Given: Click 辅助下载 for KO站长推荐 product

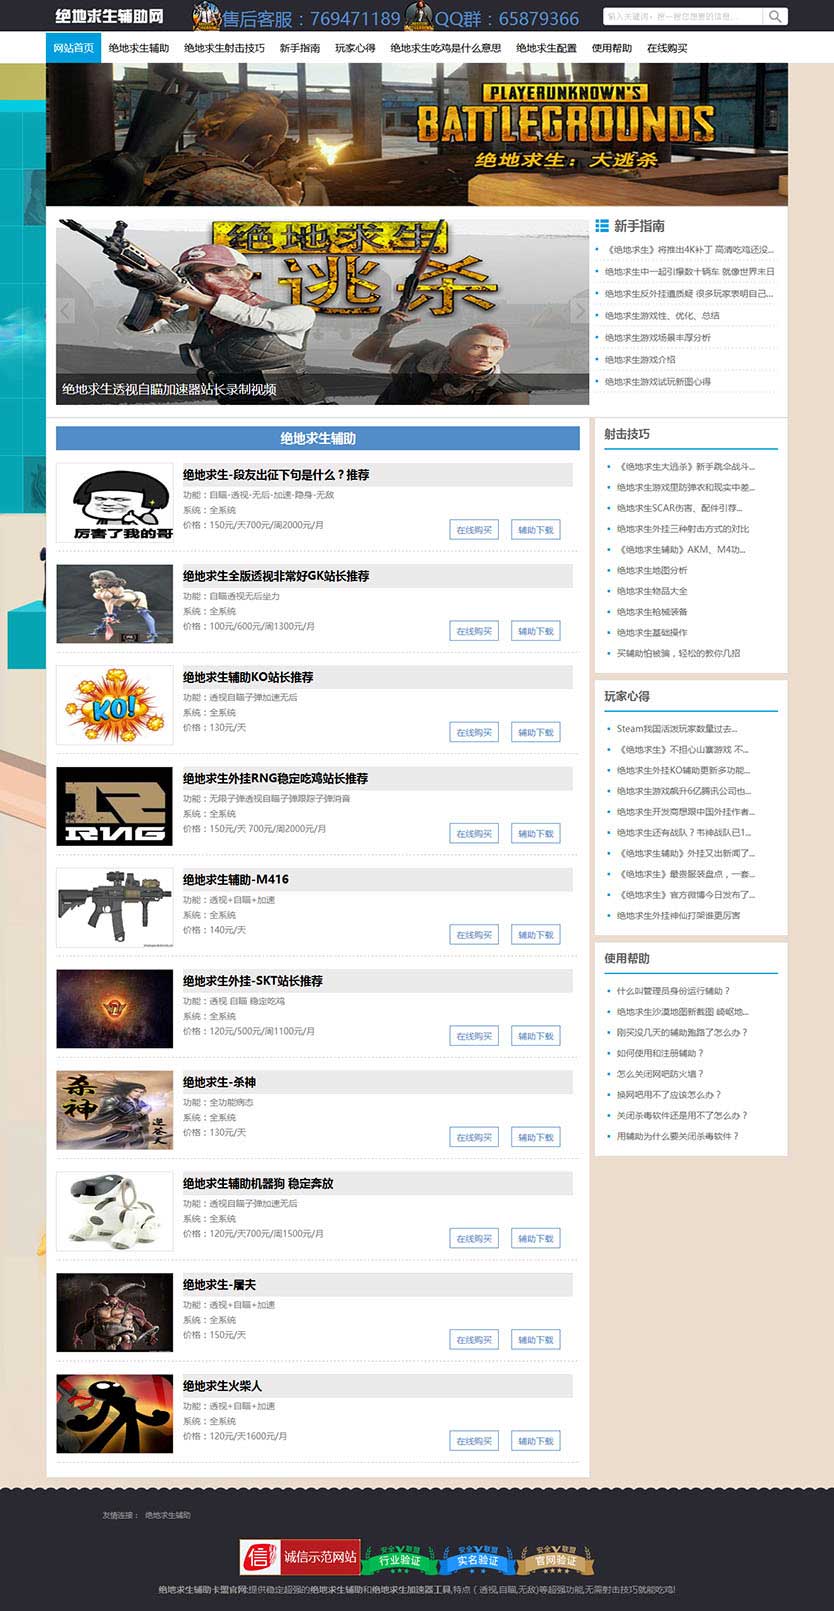Looking at the screenshot, I should pos(536,732).
